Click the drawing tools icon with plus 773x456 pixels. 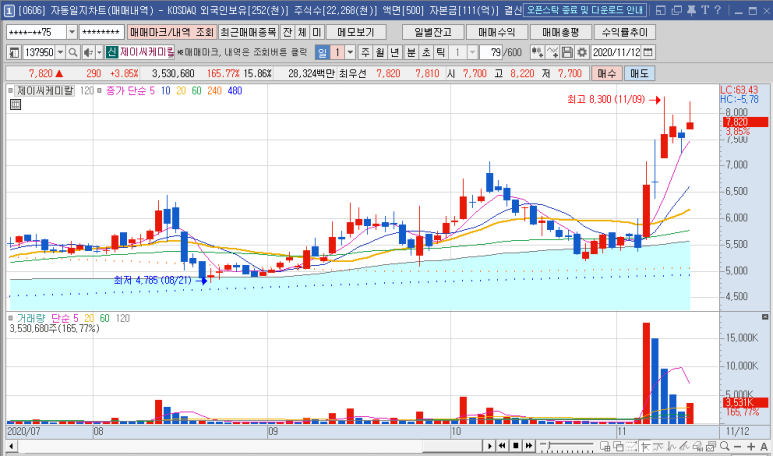(553, 52)
